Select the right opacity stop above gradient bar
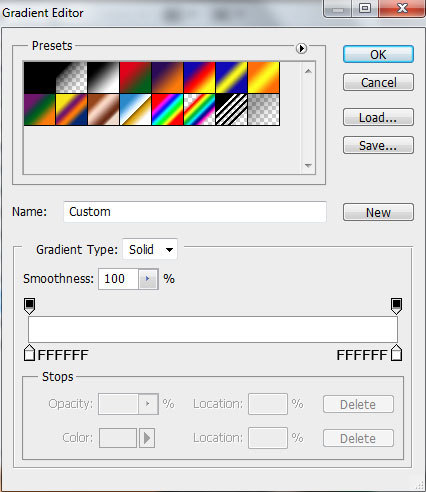Viewport: 426px width, 492px height. click(396, 306)
